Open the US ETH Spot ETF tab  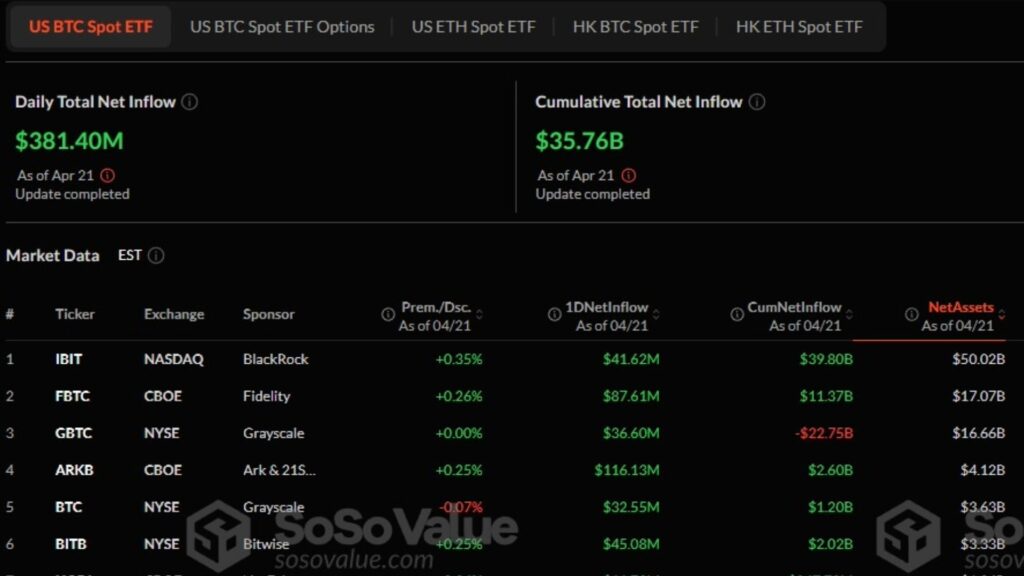(473, 27)
